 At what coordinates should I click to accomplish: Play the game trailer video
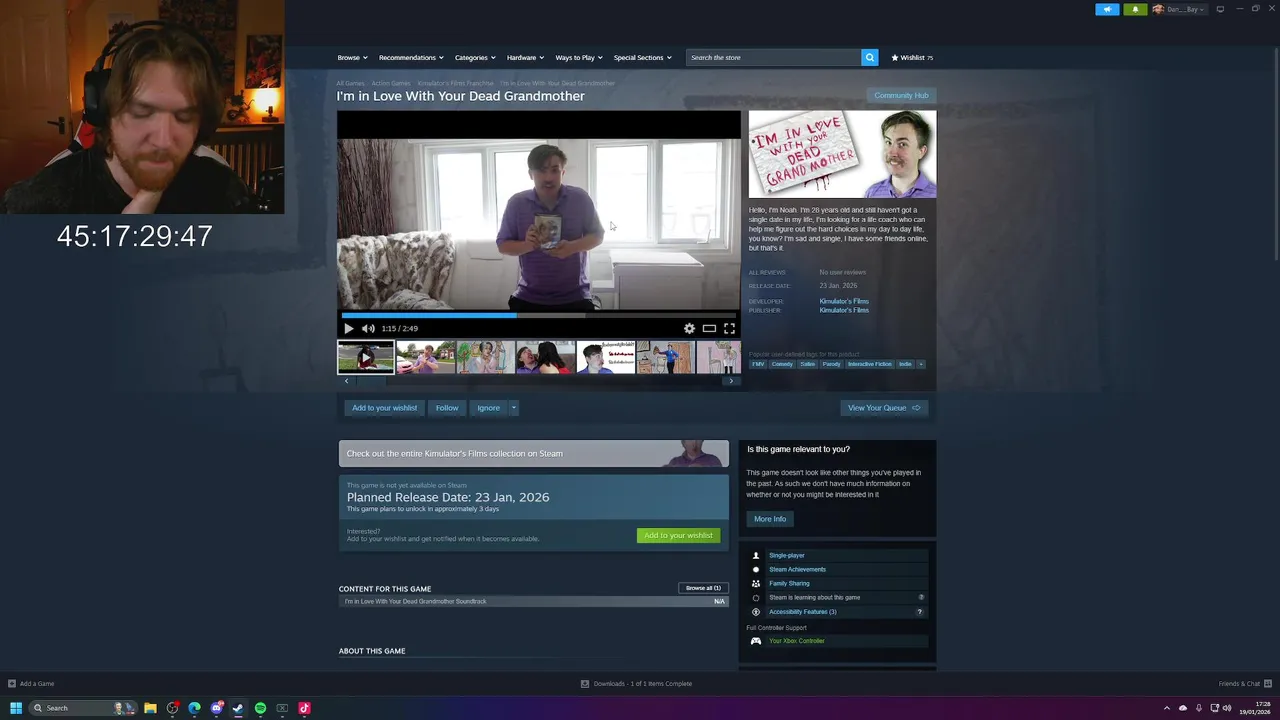coord(348,328)
